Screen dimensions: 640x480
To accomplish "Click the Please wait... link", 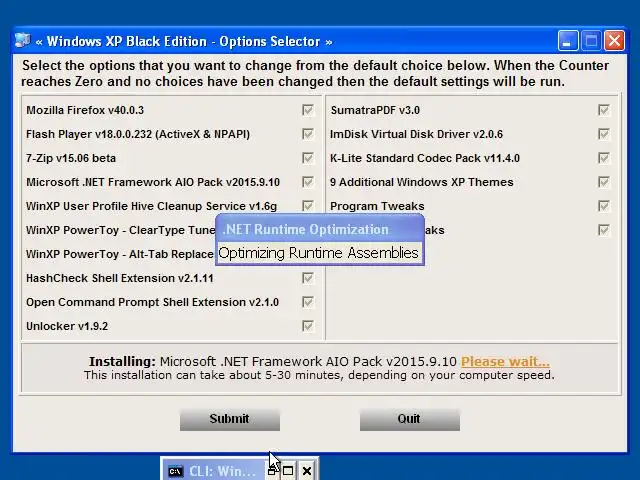I will 505,362.
